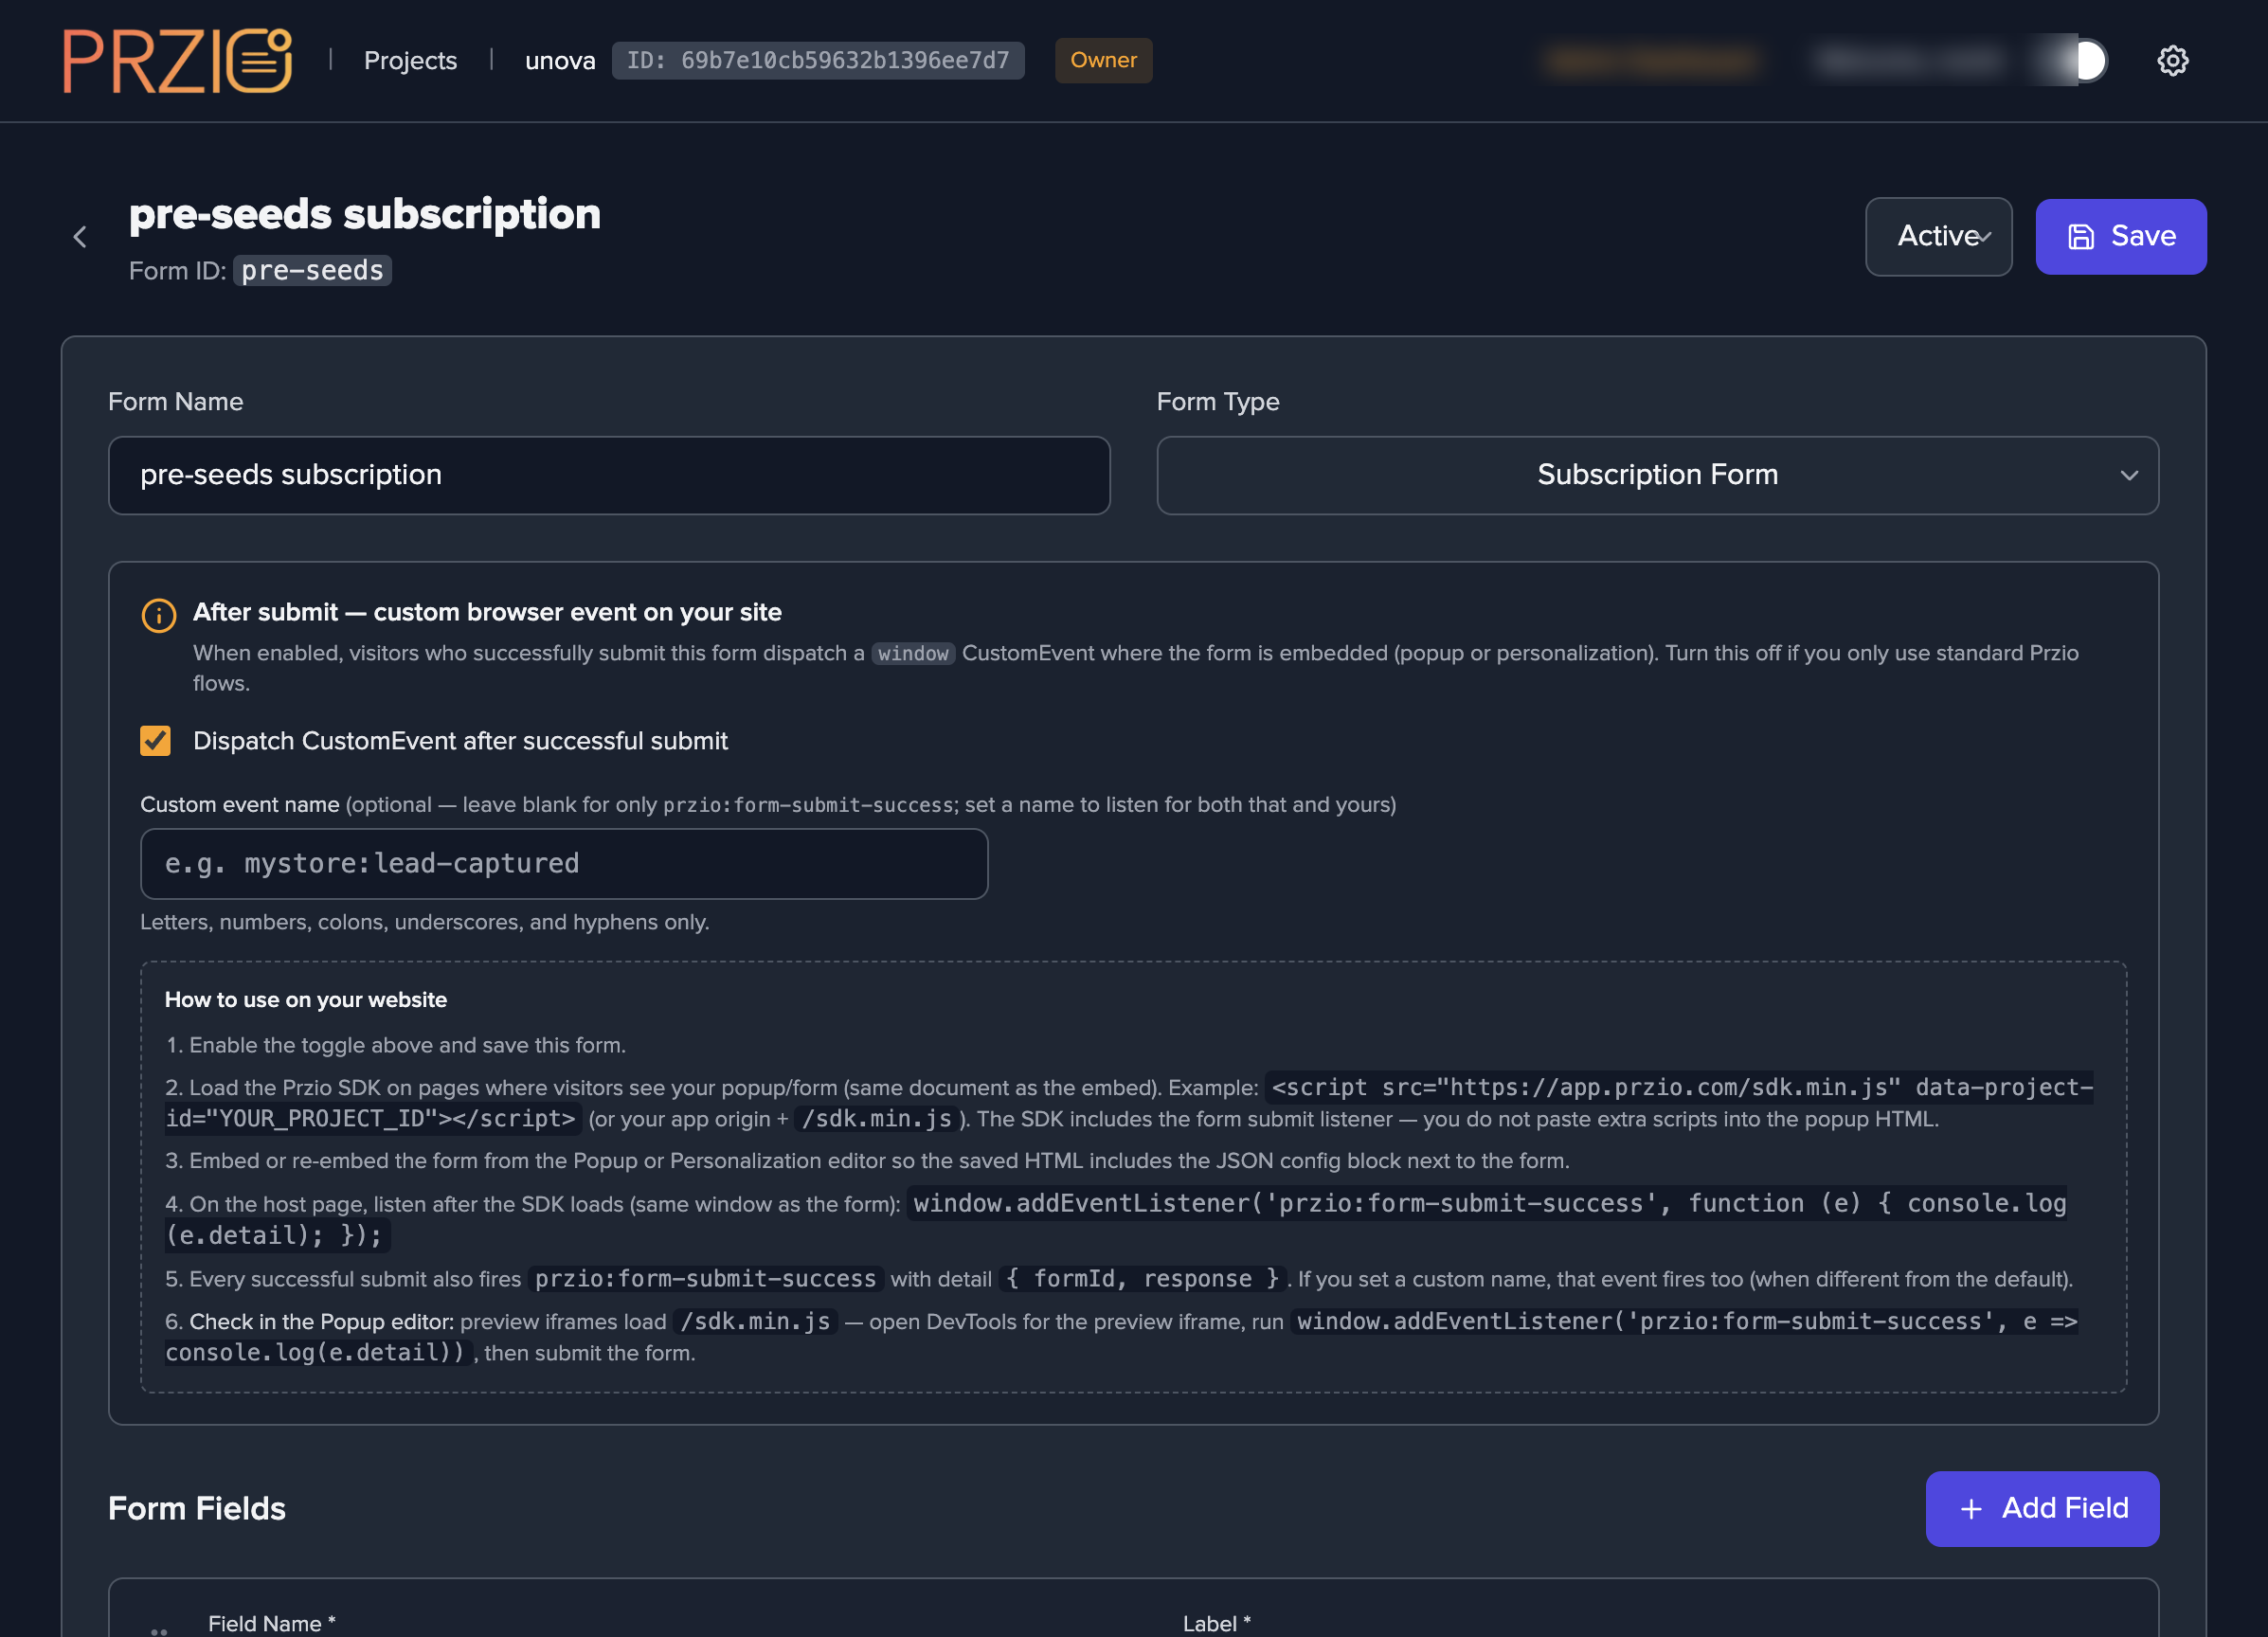Image resolution: width=2268 pixels, height=1637 pixels.
Task: Click into the Form Name input
Action: (x=609, y=475)
